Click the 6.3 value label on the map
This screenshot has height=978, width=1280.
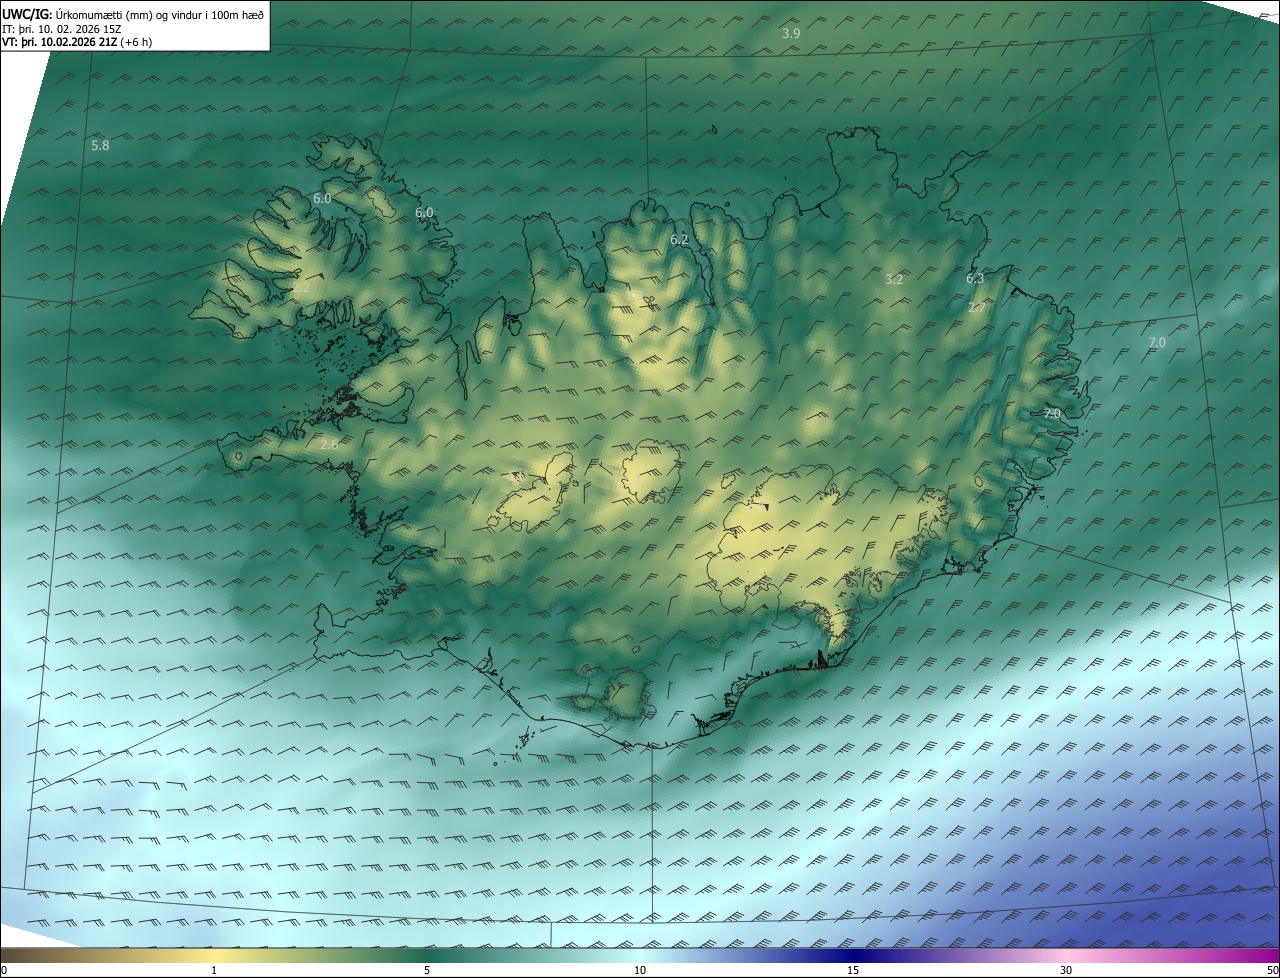(975, 279)
